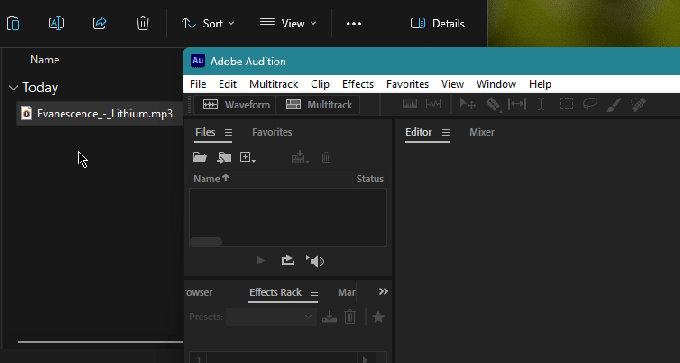Open the Files panel hamburger menu
This screenshot has width=680, height=363.
[229, 133]
